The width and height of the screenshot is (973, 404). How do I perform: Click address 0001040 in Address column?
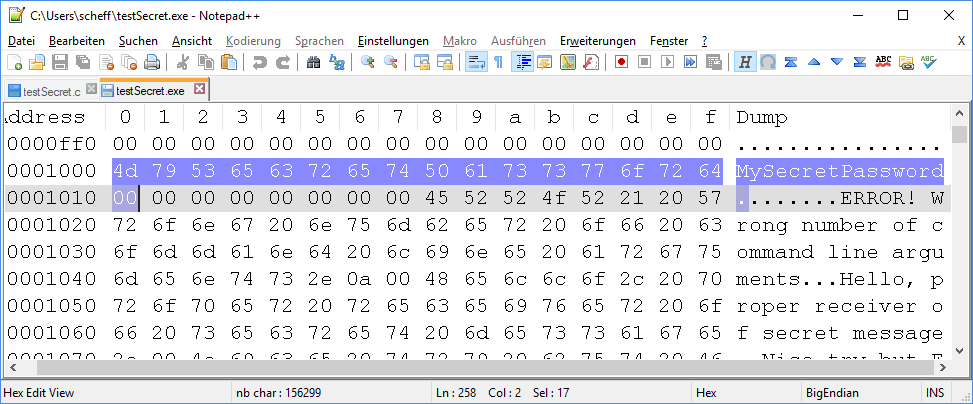point(52,279)
